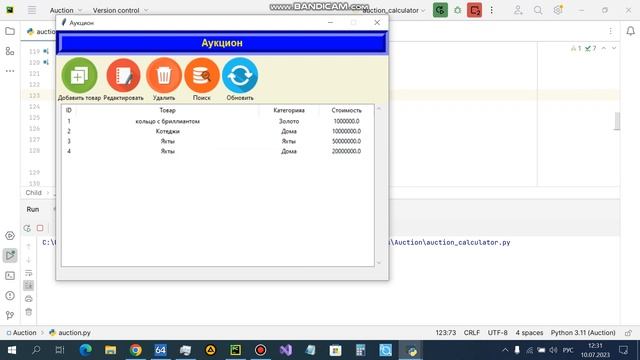Open the Поиск search icon
The width and height of the screenshot is (640, 360).
click(x=202, y=75)
